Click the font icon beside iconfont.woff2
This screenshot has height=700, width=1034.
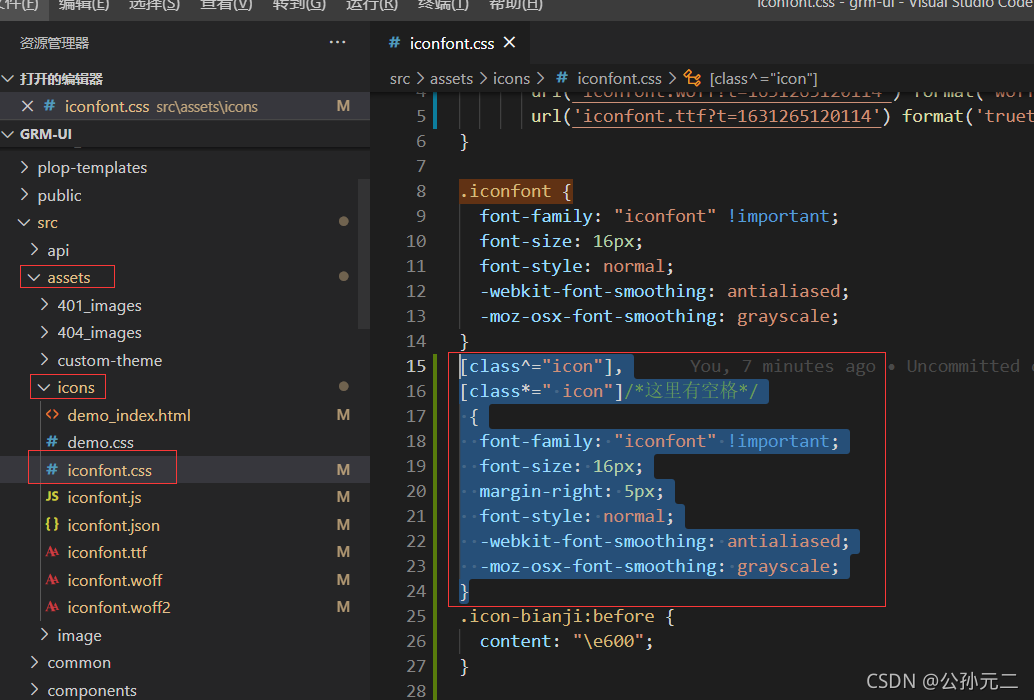coord(52,606)
